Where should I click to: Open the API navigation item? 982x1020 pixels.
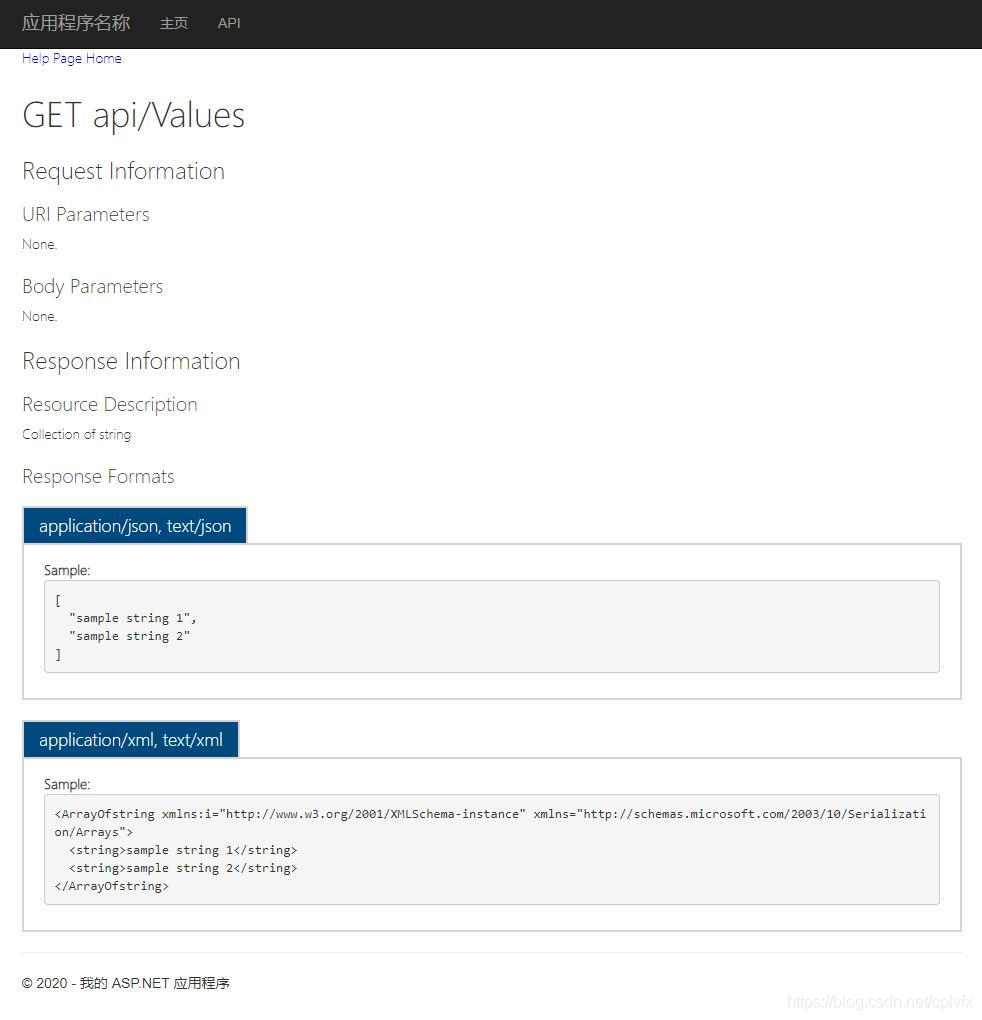(x=229, y=23)
